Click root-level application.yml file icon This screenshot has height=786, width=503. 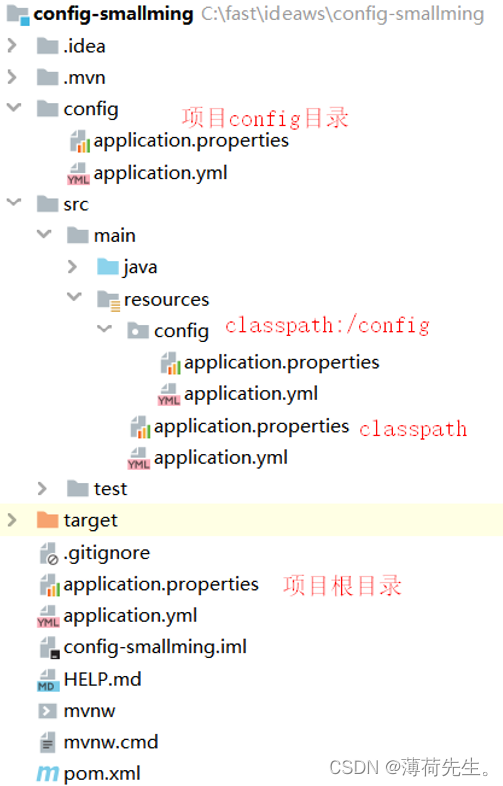[49, 617]
